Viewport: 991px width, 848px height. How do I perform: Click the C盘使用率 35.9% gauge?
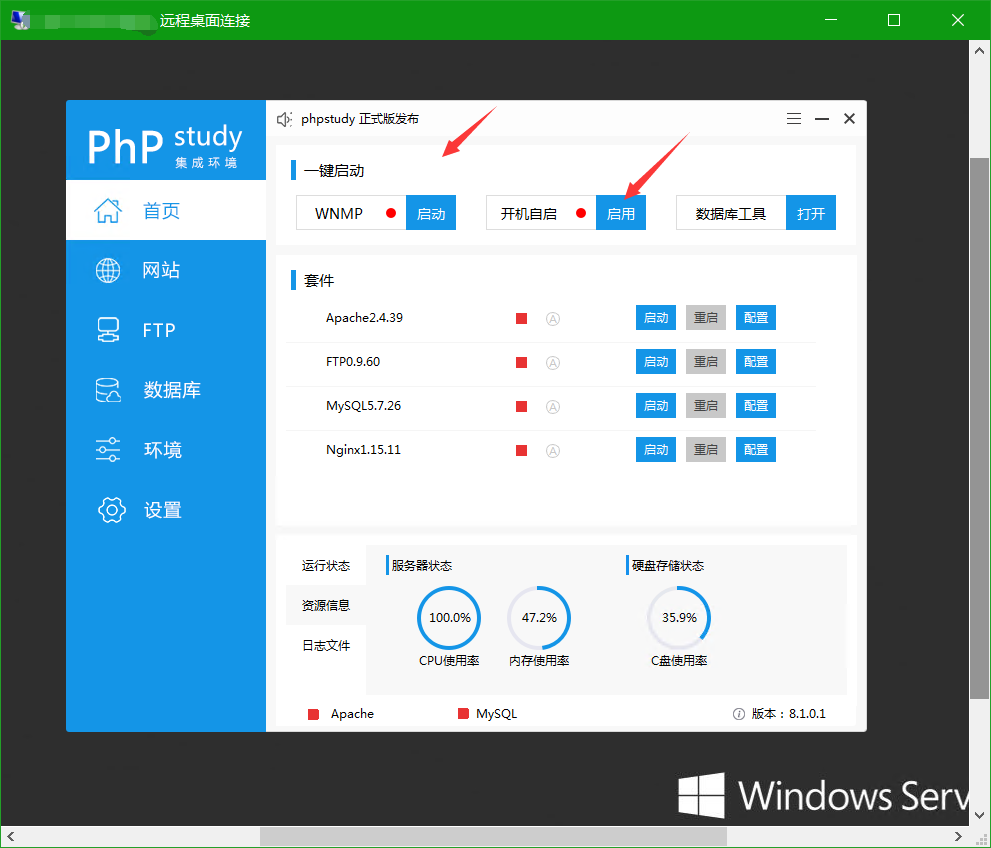[x=679, y=618]
